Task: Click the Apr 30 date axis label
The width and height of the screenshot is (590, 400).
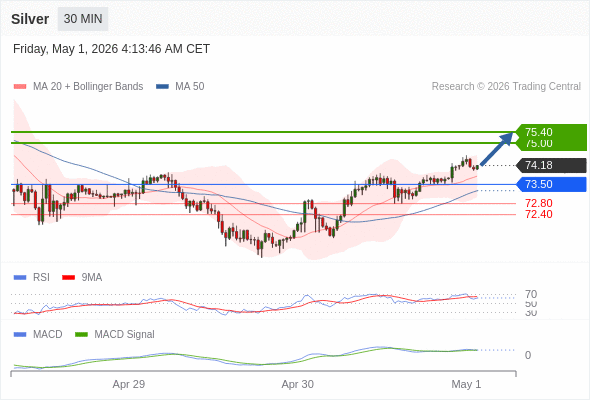Action: [x=298, y=384]
